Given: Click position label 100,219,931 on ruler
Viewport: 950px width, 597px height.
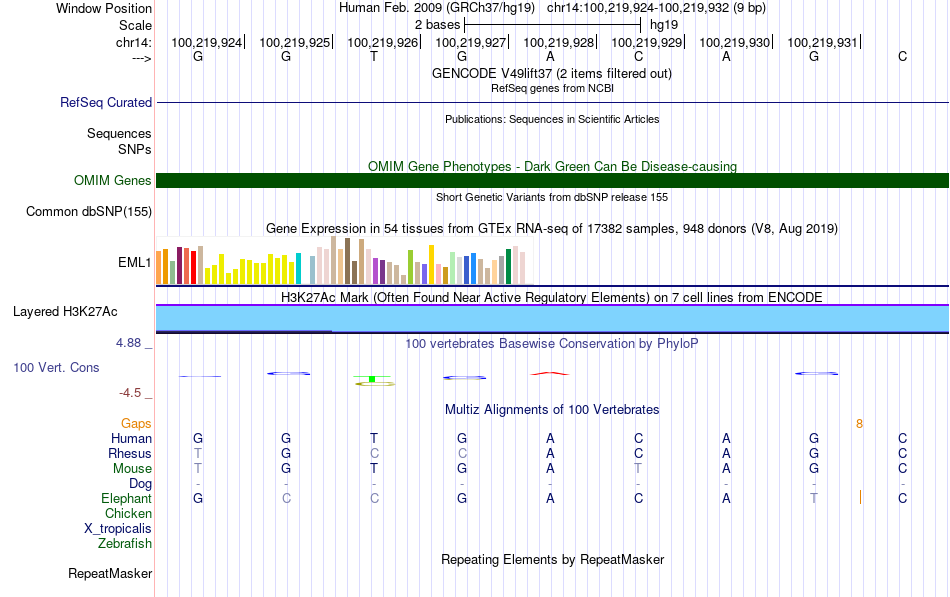Looking at the screenshot, I should 822,42.
